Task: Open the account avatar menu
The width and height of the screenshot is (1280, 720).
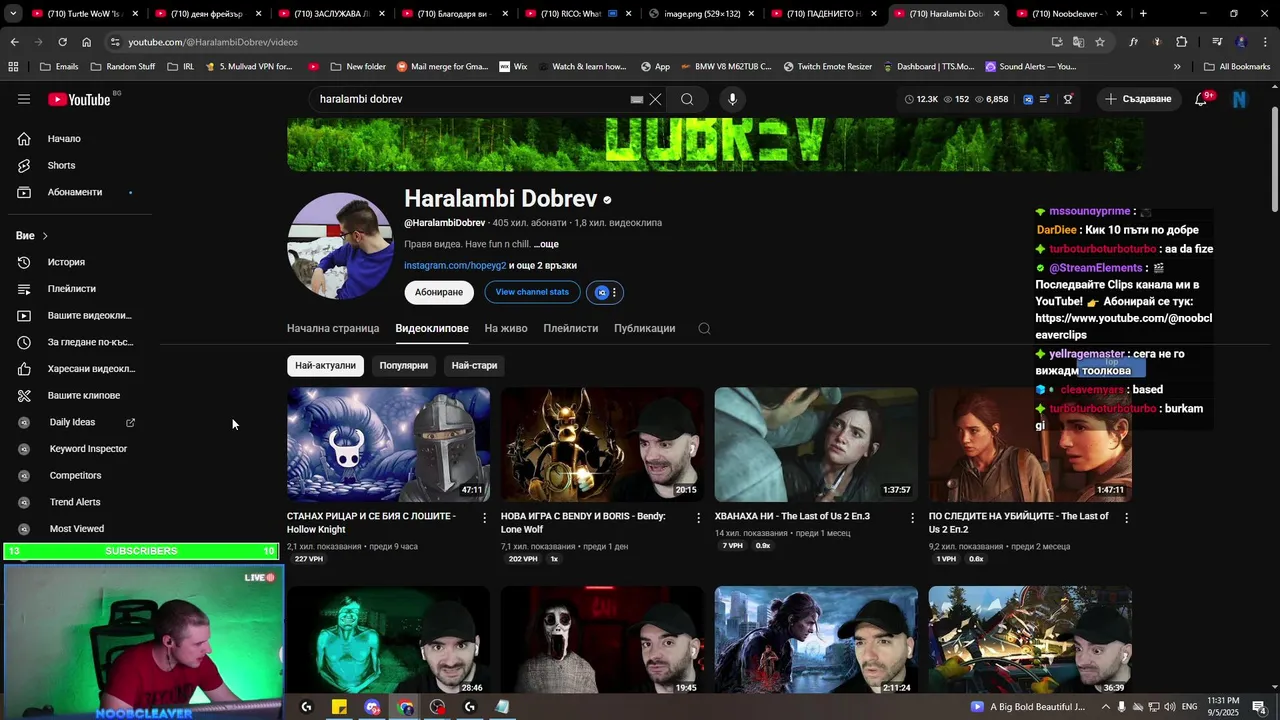Action: click(1240, 99)
